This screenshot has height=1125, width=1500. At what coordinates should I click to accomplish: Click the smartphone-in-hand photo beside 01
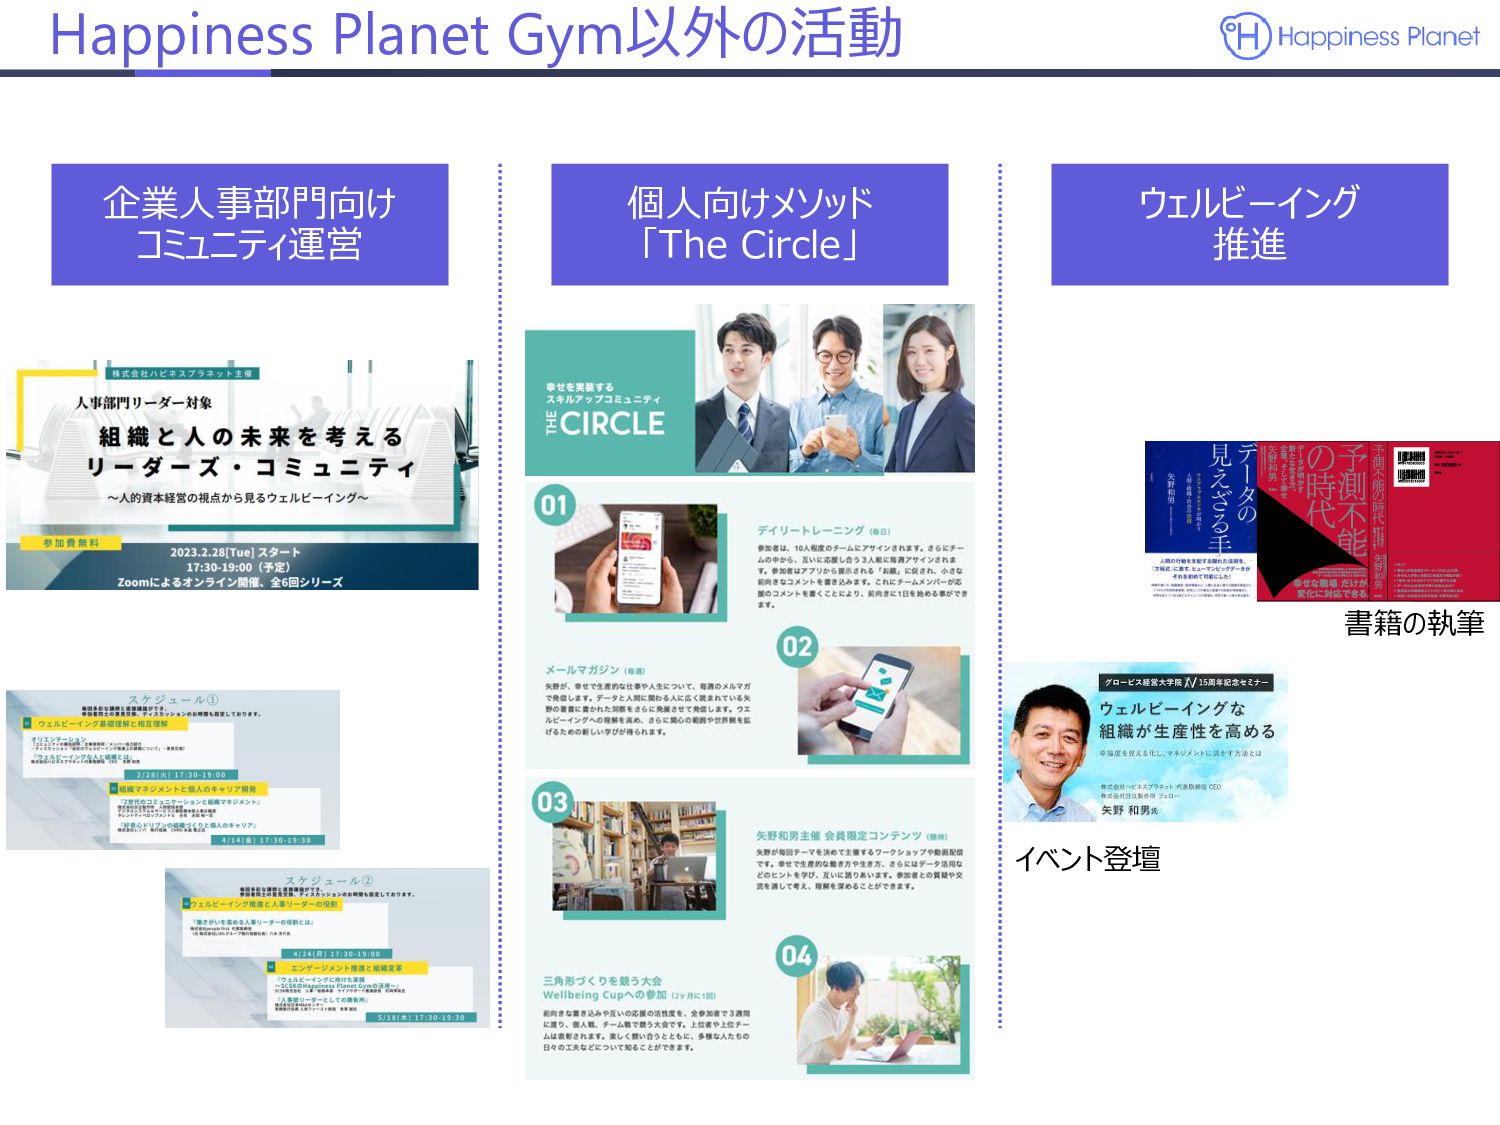click(636, 559)
